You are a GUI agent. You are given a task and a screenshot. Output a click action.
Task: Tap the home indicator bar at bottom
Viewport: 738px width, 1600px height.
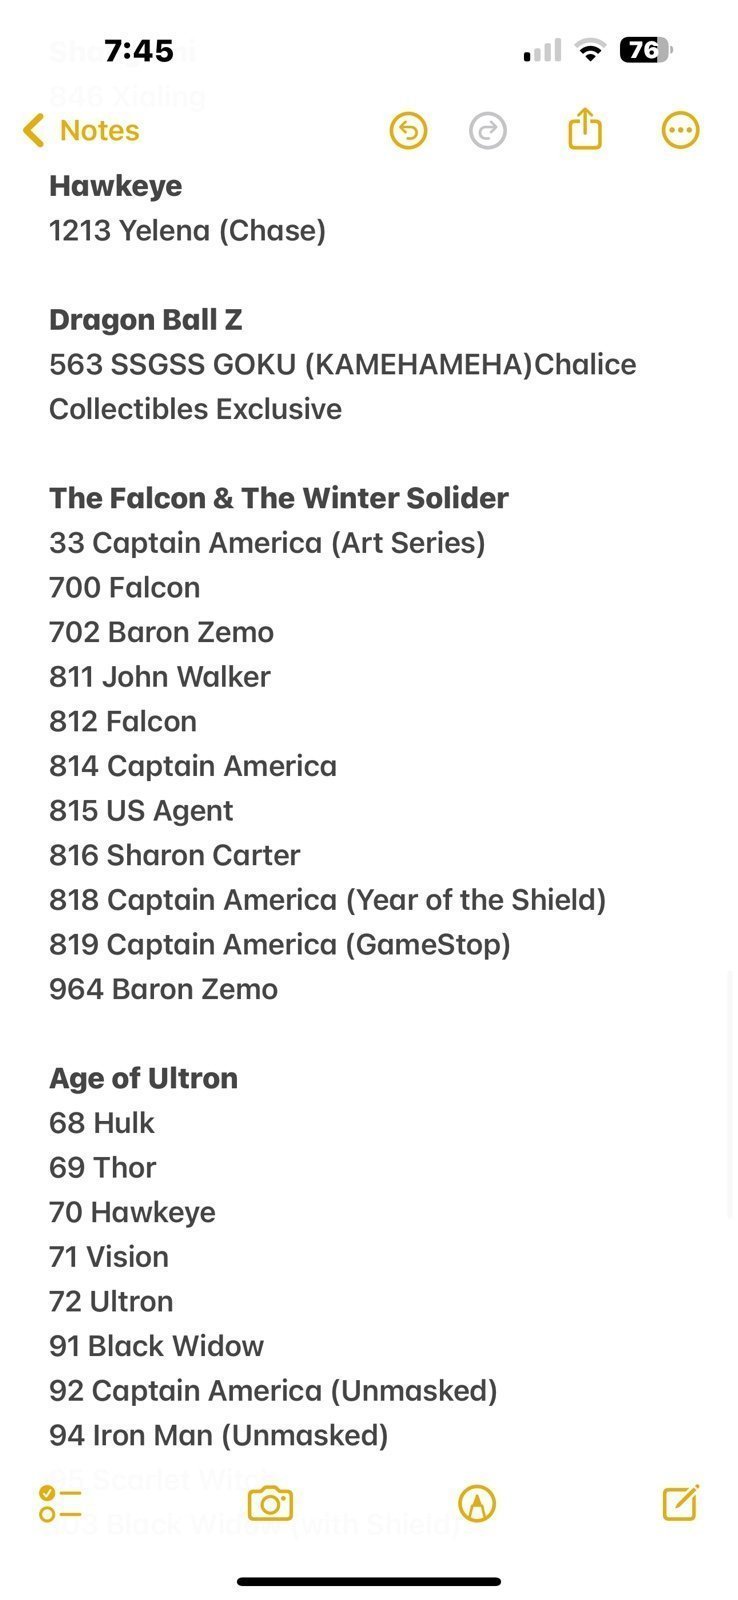click(x=369, y=1582)
